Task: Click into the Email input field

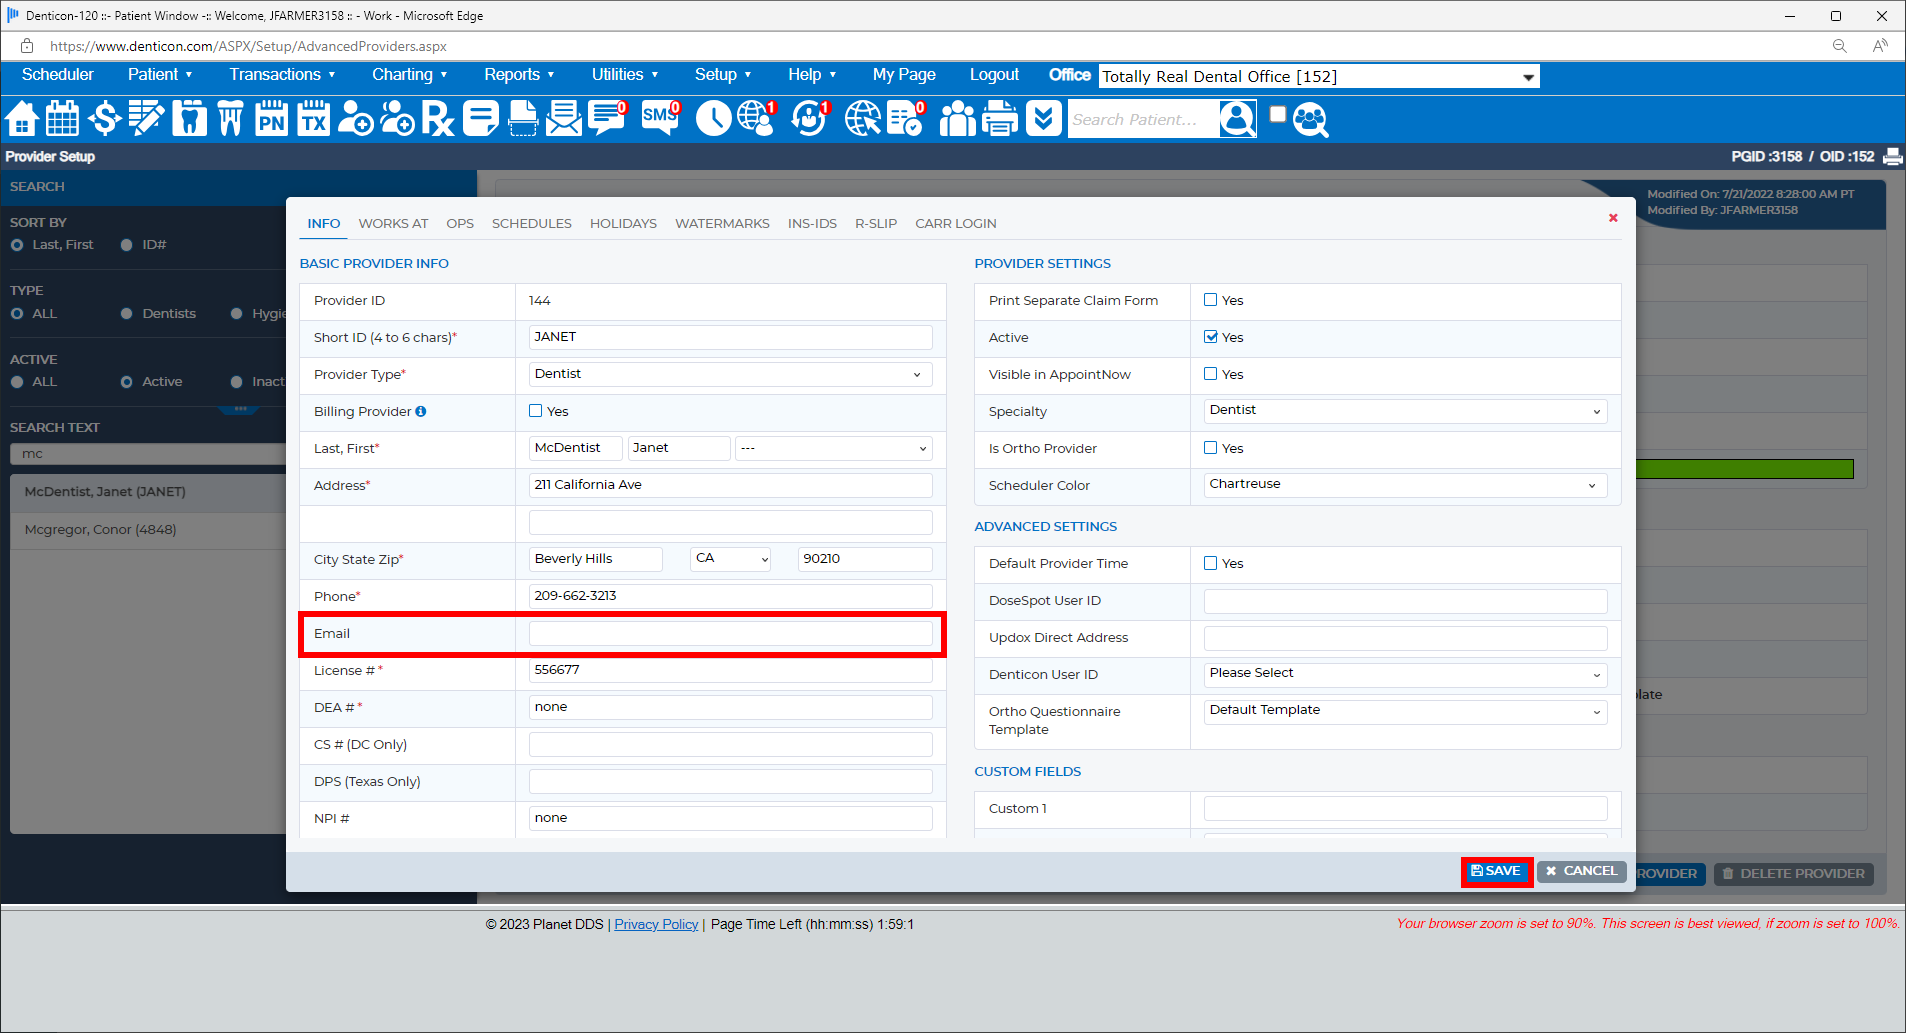Action: pyautogui.click(x=730, y=633)
